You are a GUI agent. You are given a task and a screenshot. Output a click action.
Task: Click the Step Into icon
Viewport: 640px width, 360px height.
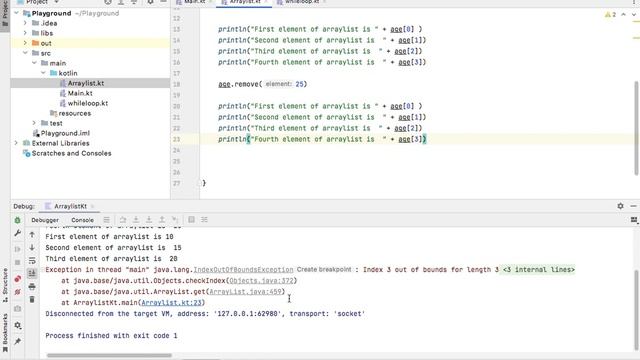click(x=149, y=220)
